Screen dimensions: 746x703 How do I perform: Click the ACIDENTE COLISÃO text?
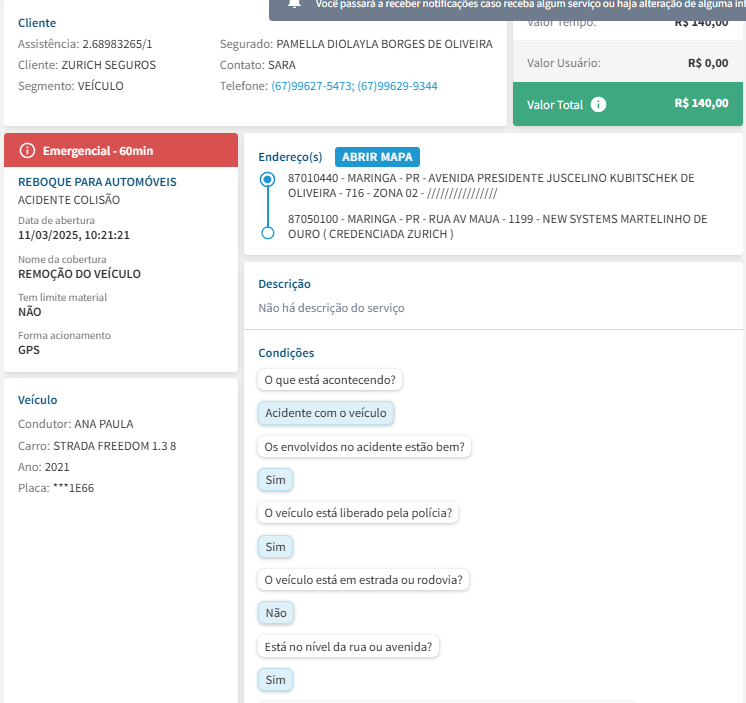point(69,200)
